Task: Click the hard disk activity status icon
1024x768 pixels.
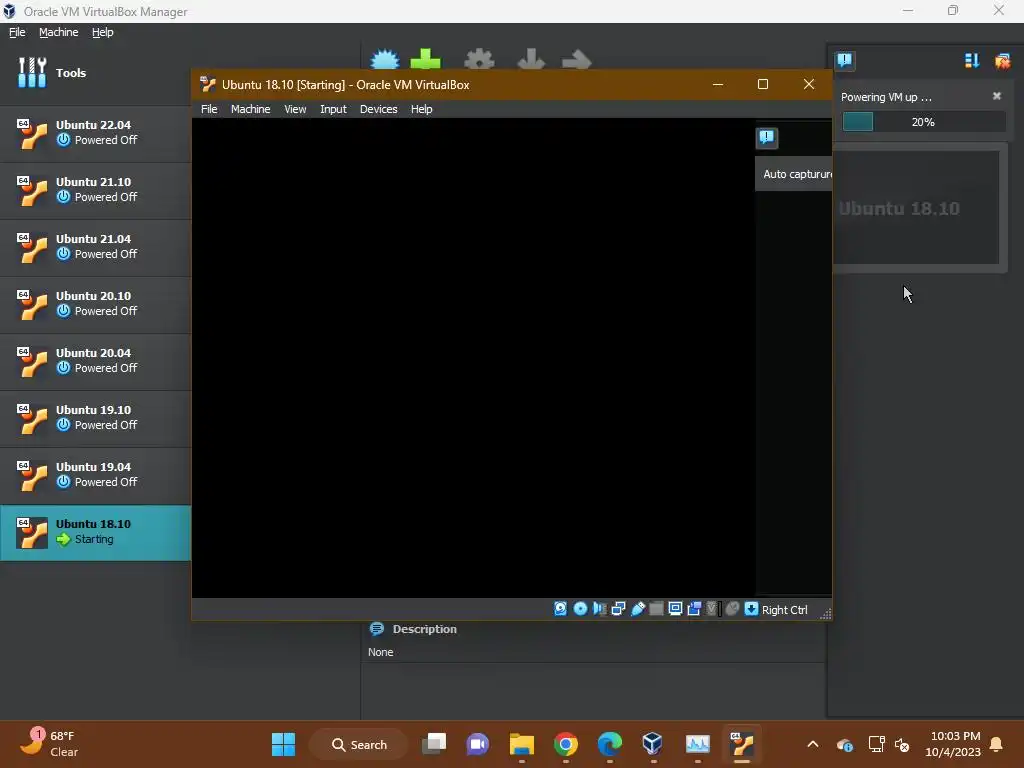Action: tap(560, 609)
